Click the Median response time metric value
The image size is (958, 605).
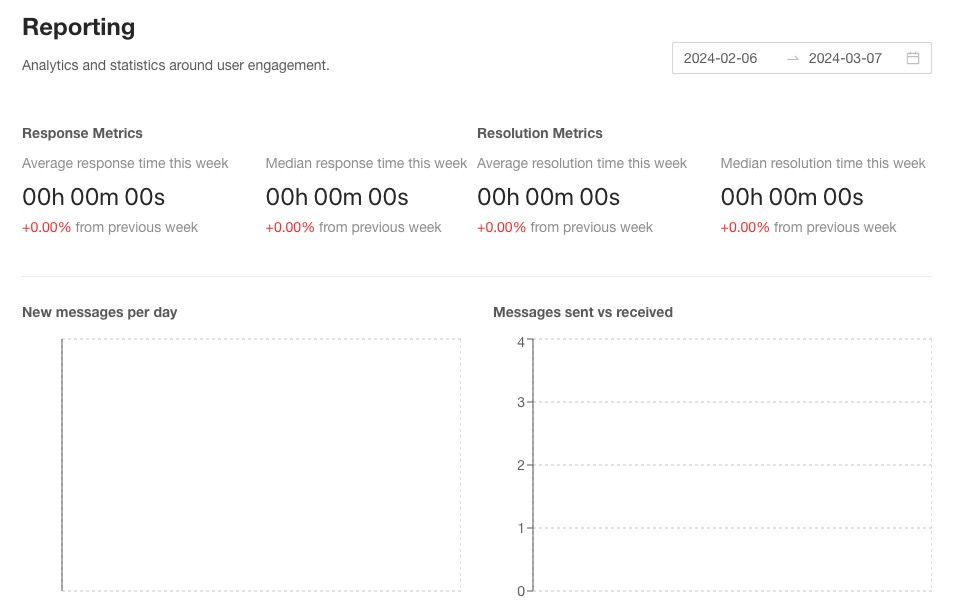pyautogui.click(x=336, y=197)
